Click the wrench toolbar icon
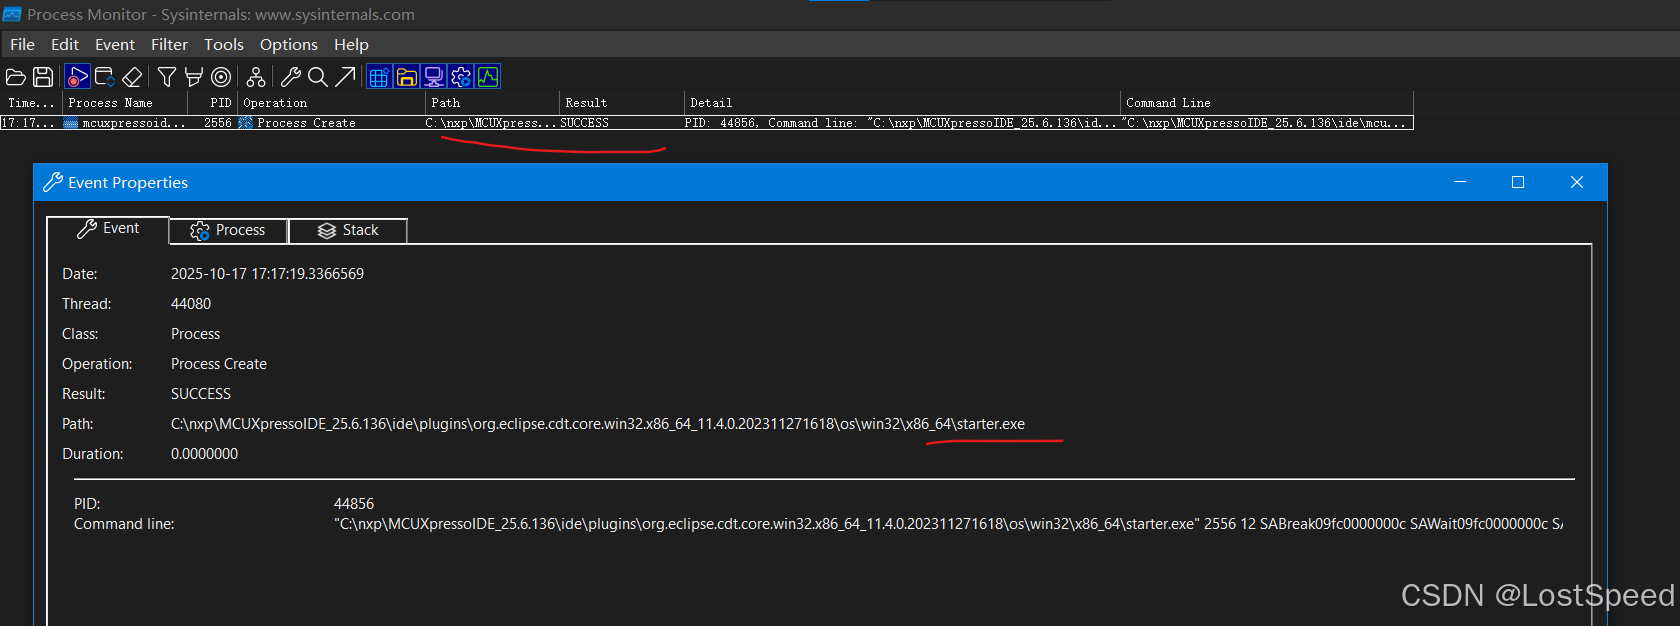This screenshot has width=1680, height=626. [291, 77]
